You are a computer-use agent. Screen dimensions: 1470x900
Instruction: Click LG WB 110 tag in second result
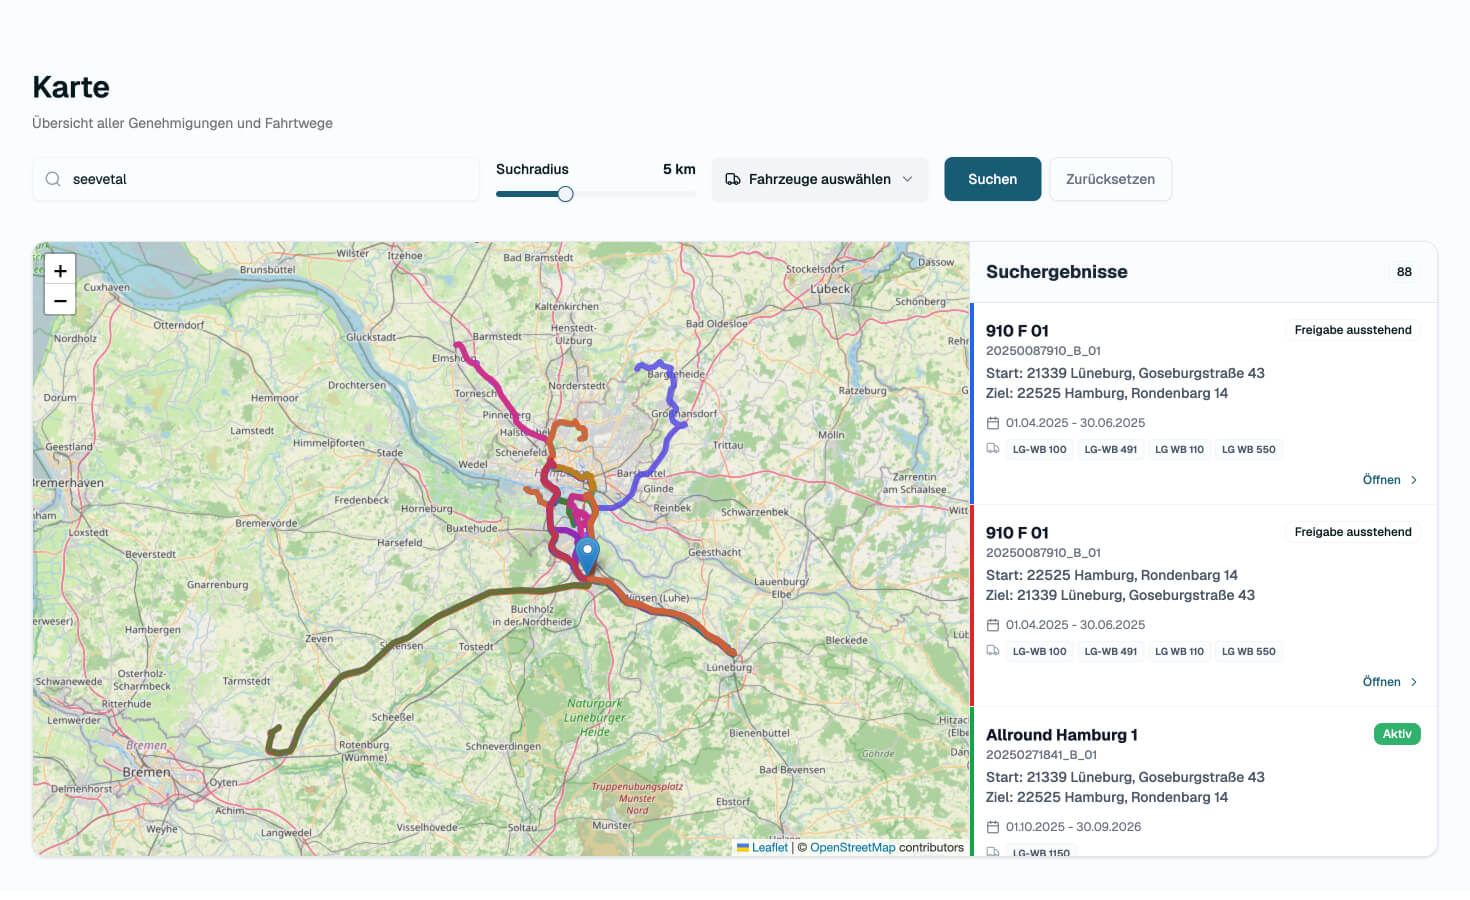(1179, 651)
